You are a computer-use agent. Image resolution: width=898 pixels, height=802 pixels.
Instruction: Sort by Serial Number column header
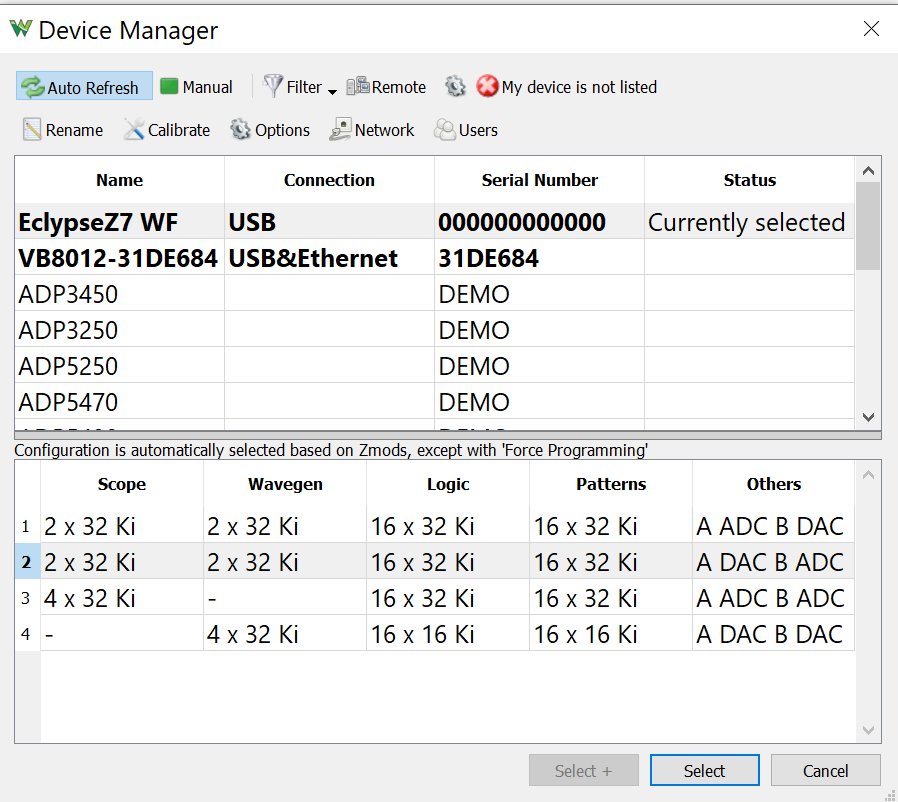pos(539,180)
